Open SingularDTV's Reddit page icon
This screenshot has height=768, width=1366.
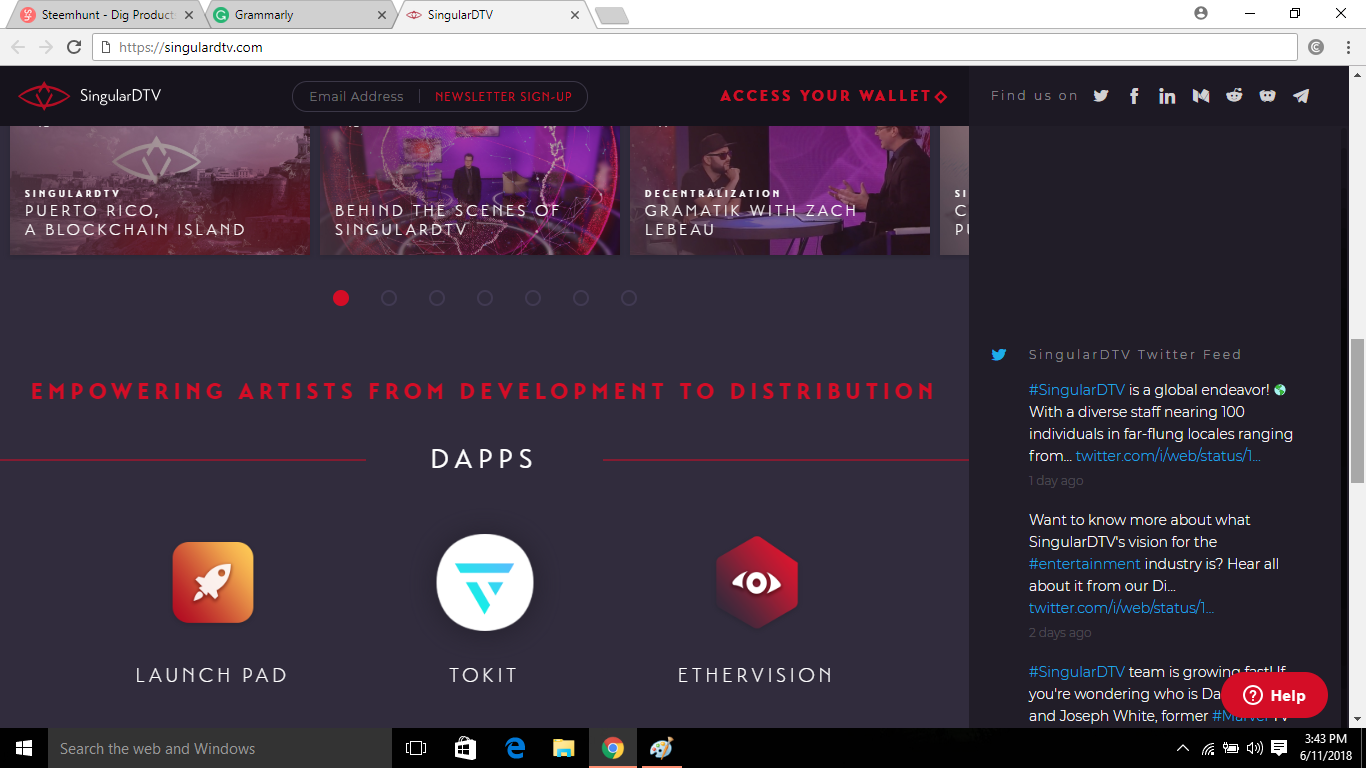pos(1234,95)
